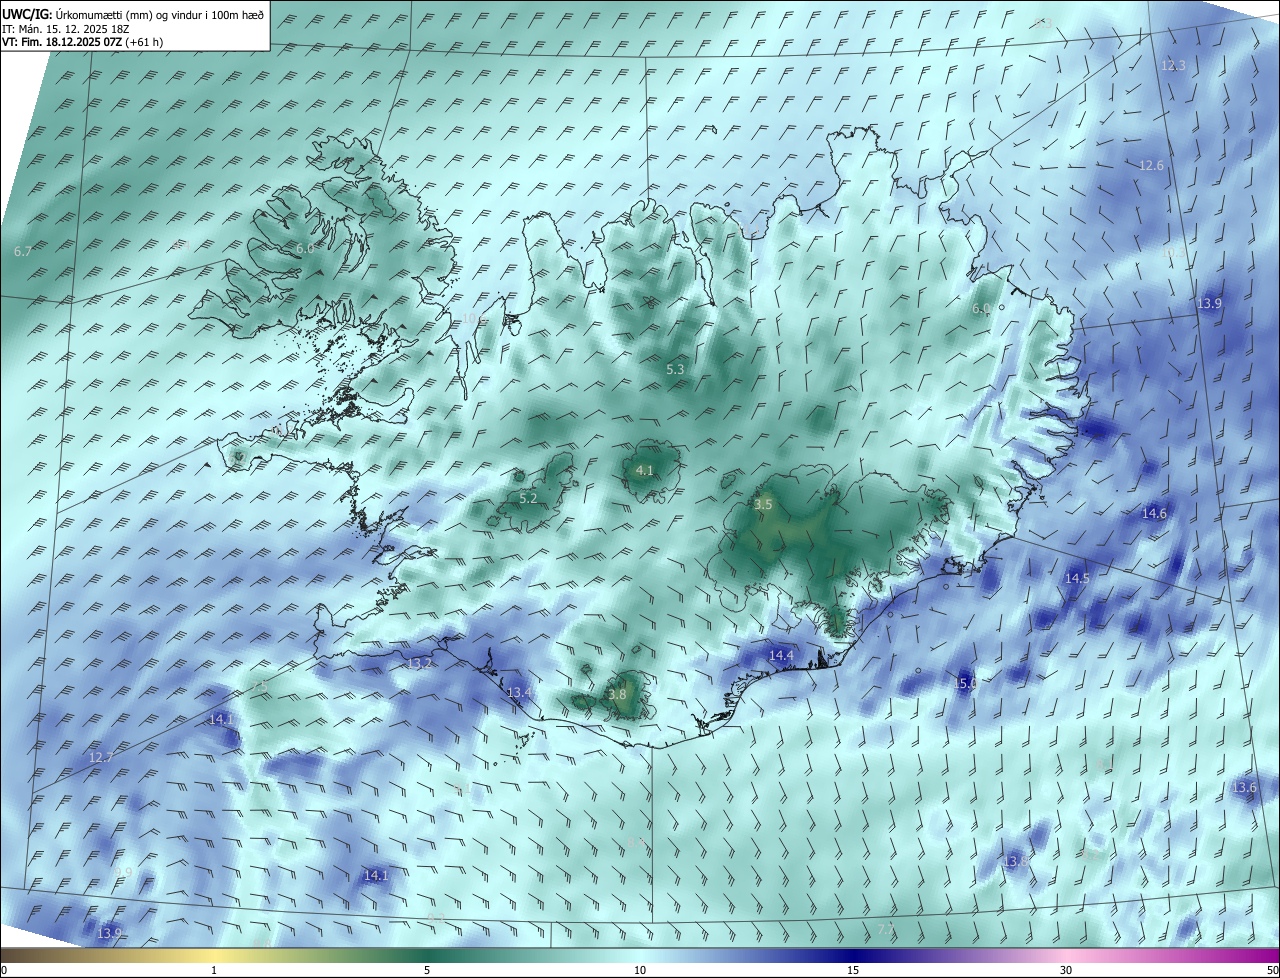Viewport: 1280px width, 978px height.
Task: Click the legend tick labeled 10
Action: coord(640,970)
